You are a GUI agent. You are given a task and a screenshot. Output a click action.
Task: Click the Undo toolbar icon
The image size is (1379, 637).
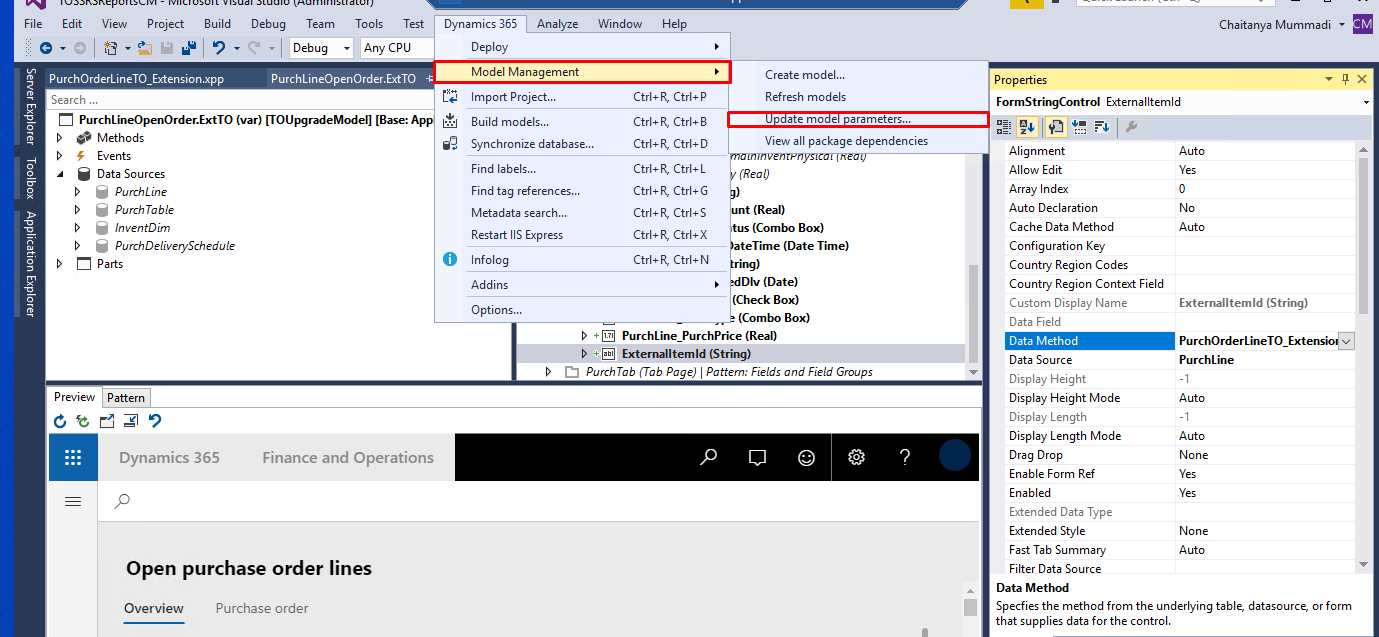[x=219, y=48]
